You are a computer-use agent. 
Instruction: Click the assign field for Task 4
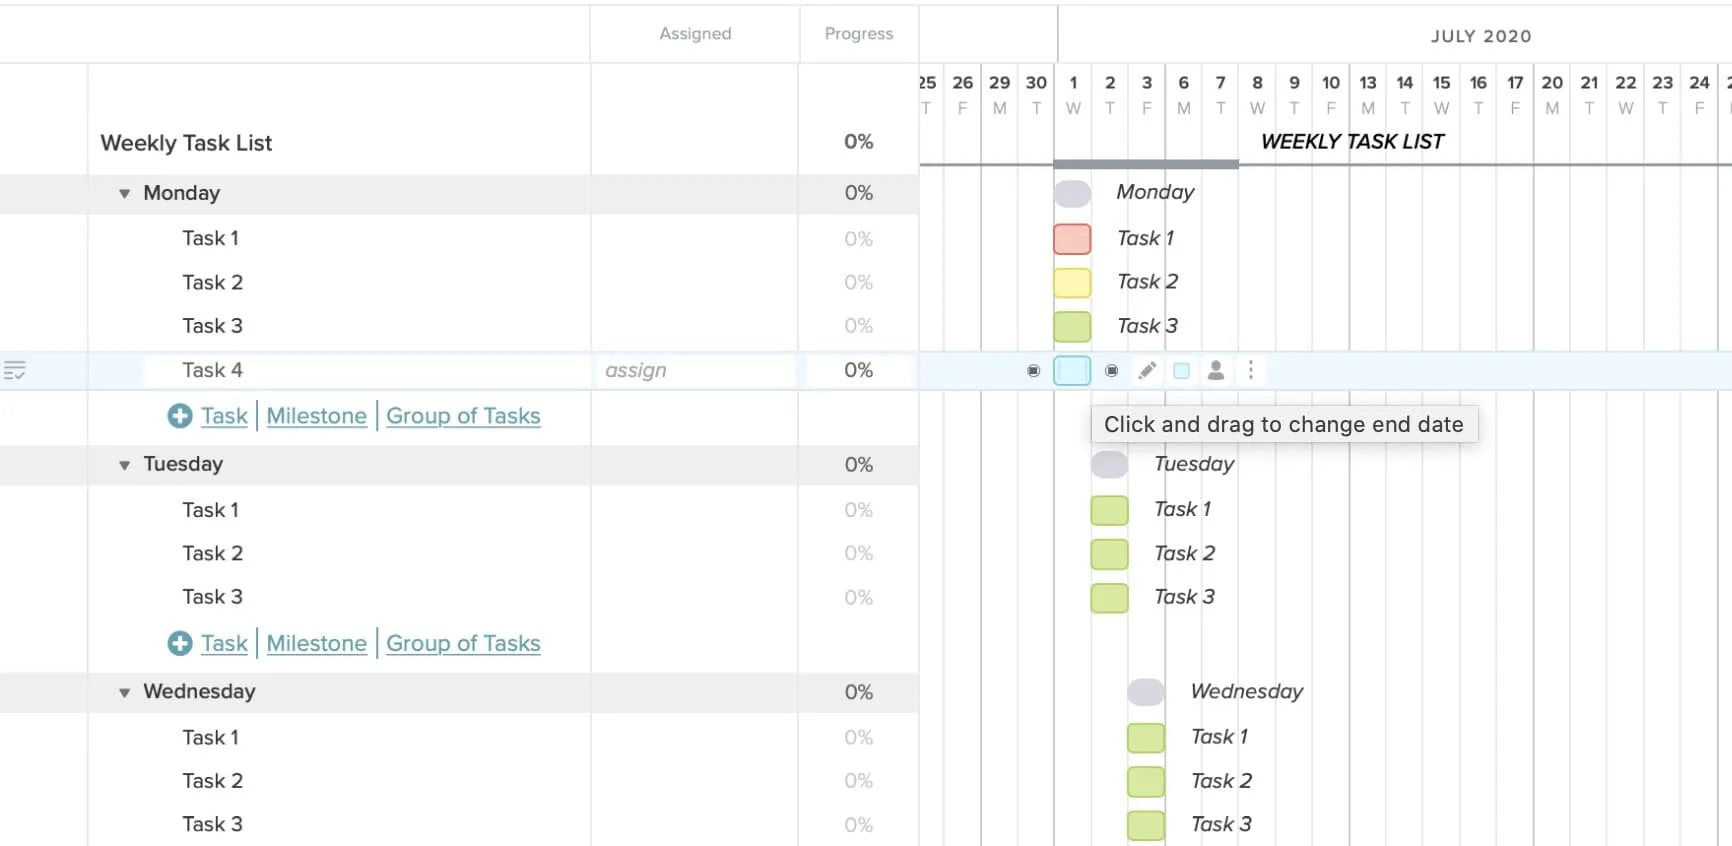(694, 371)
